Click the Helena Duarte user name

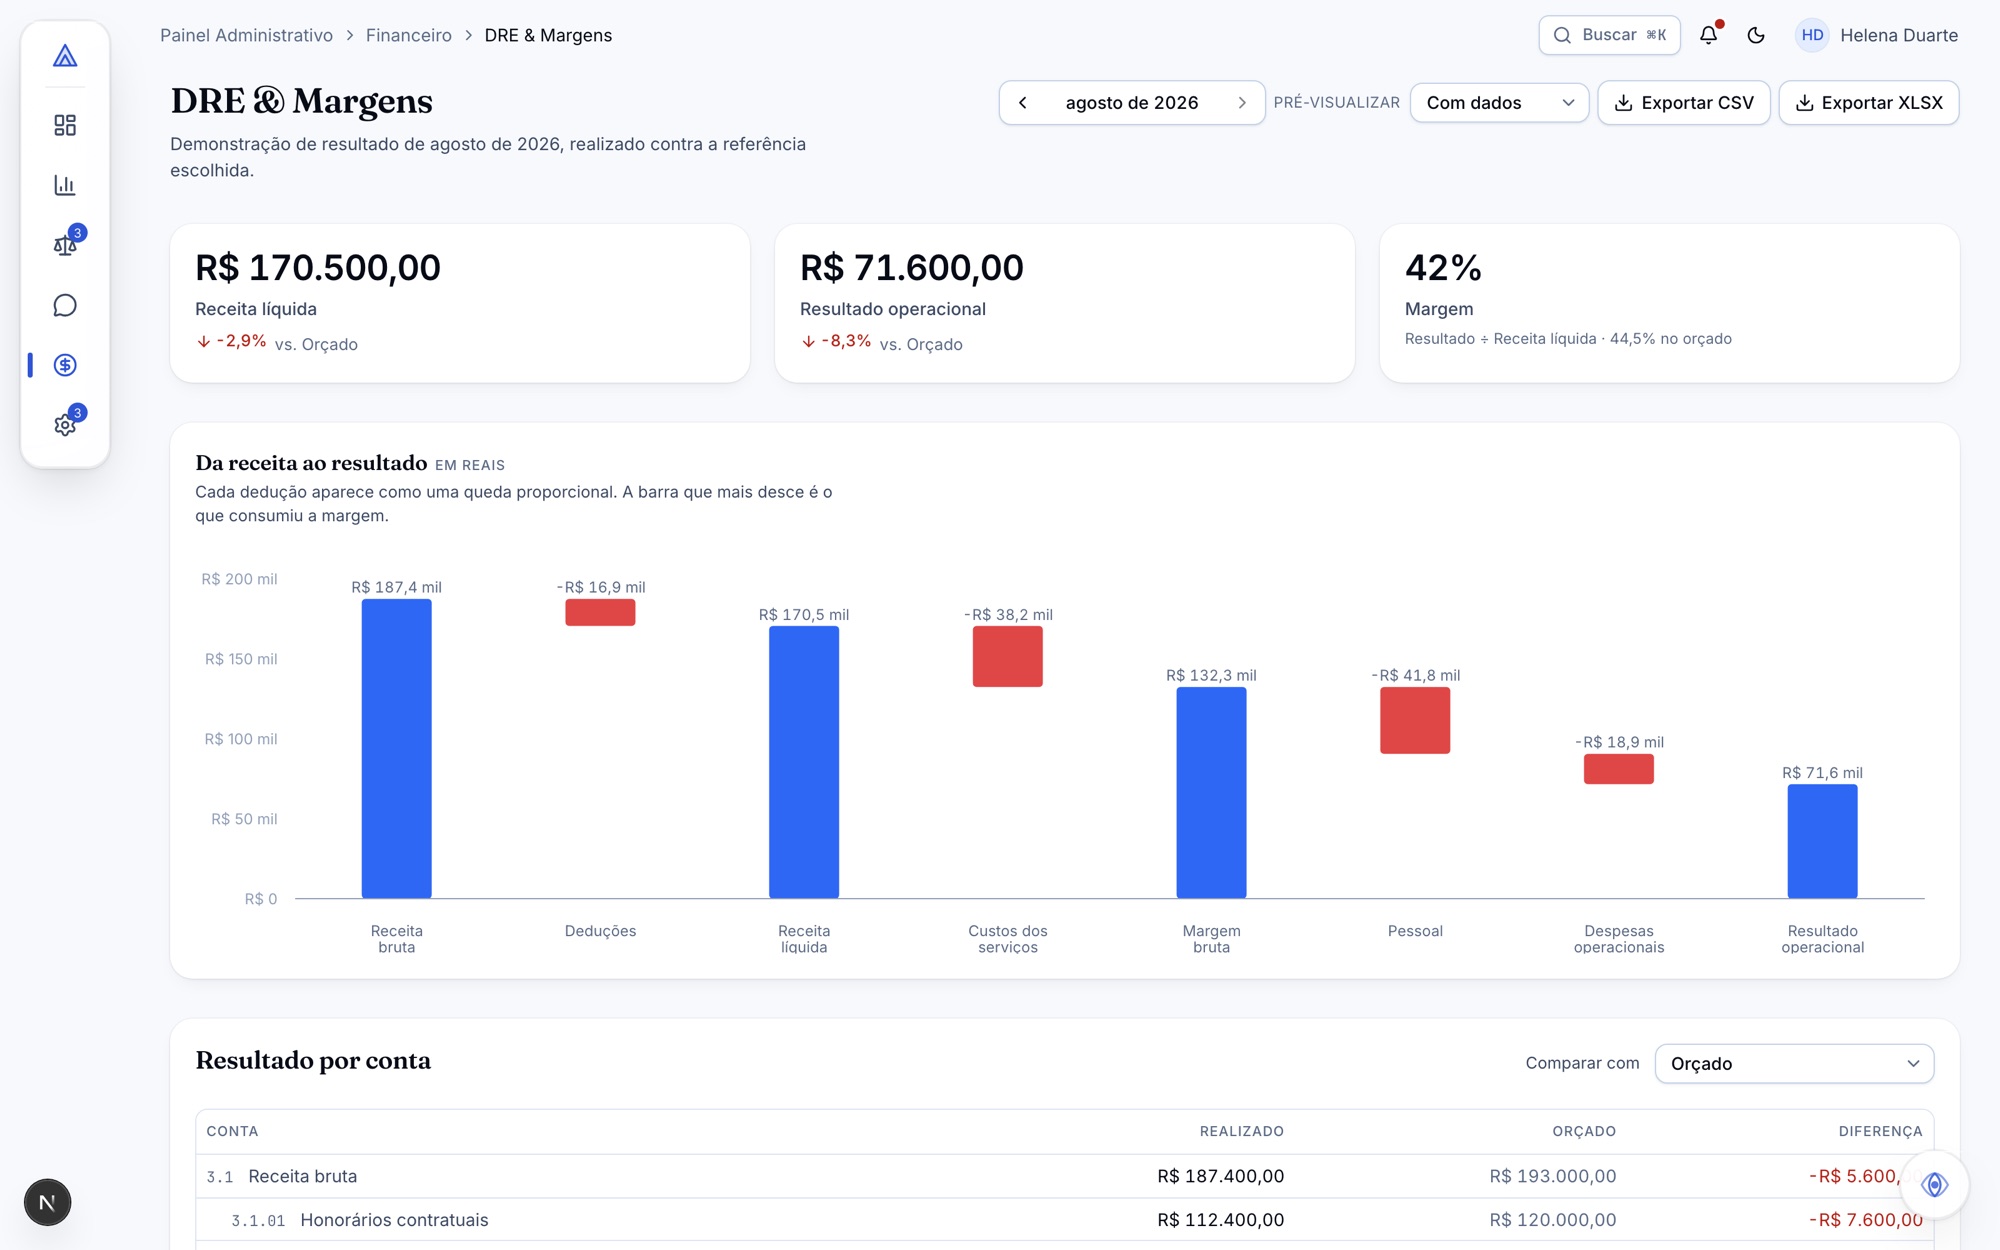point(1899,35)
